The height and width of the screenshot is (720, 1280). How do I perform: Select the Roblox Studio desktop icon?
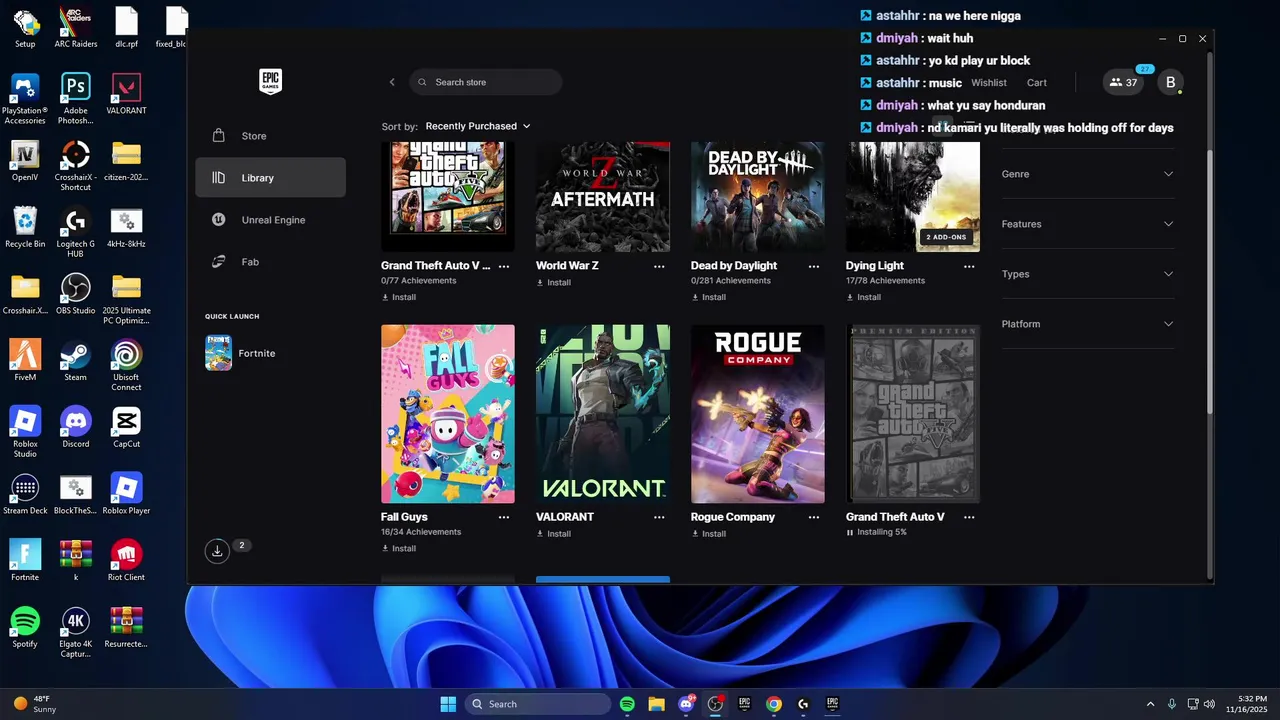click(25, 432)
